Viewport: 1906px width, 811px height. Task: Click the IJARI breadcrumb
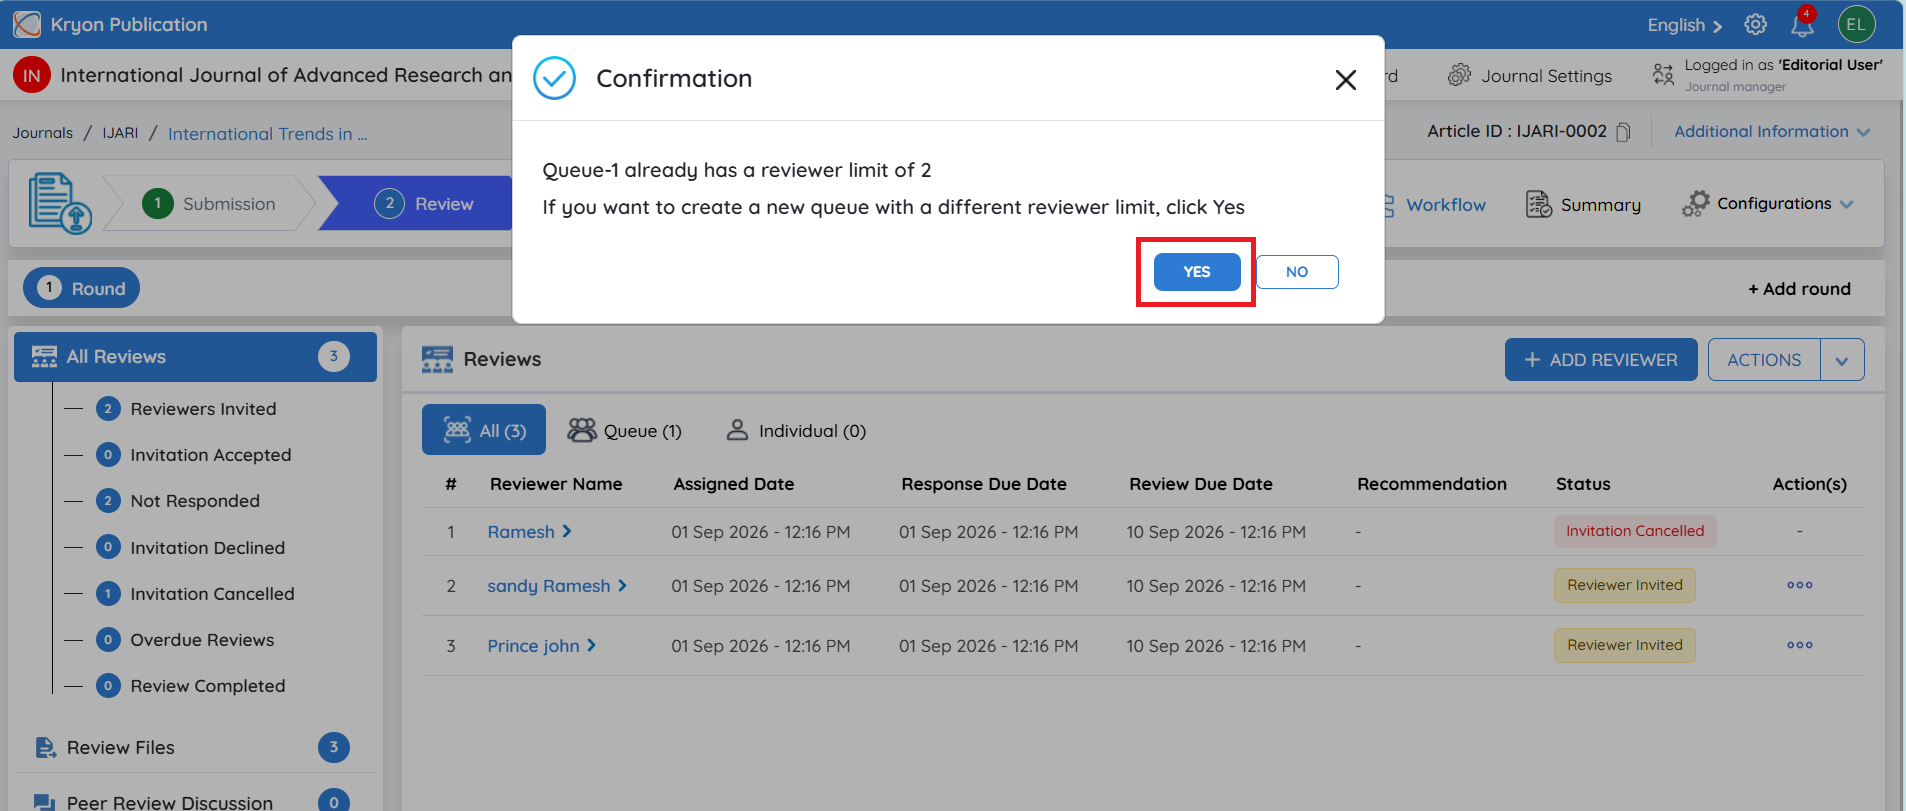click(120, 133)
